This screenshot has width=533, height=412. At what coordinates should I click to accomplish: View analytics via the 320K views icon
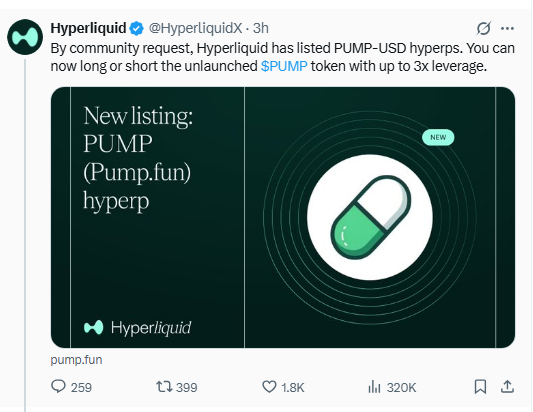(374, 387)
